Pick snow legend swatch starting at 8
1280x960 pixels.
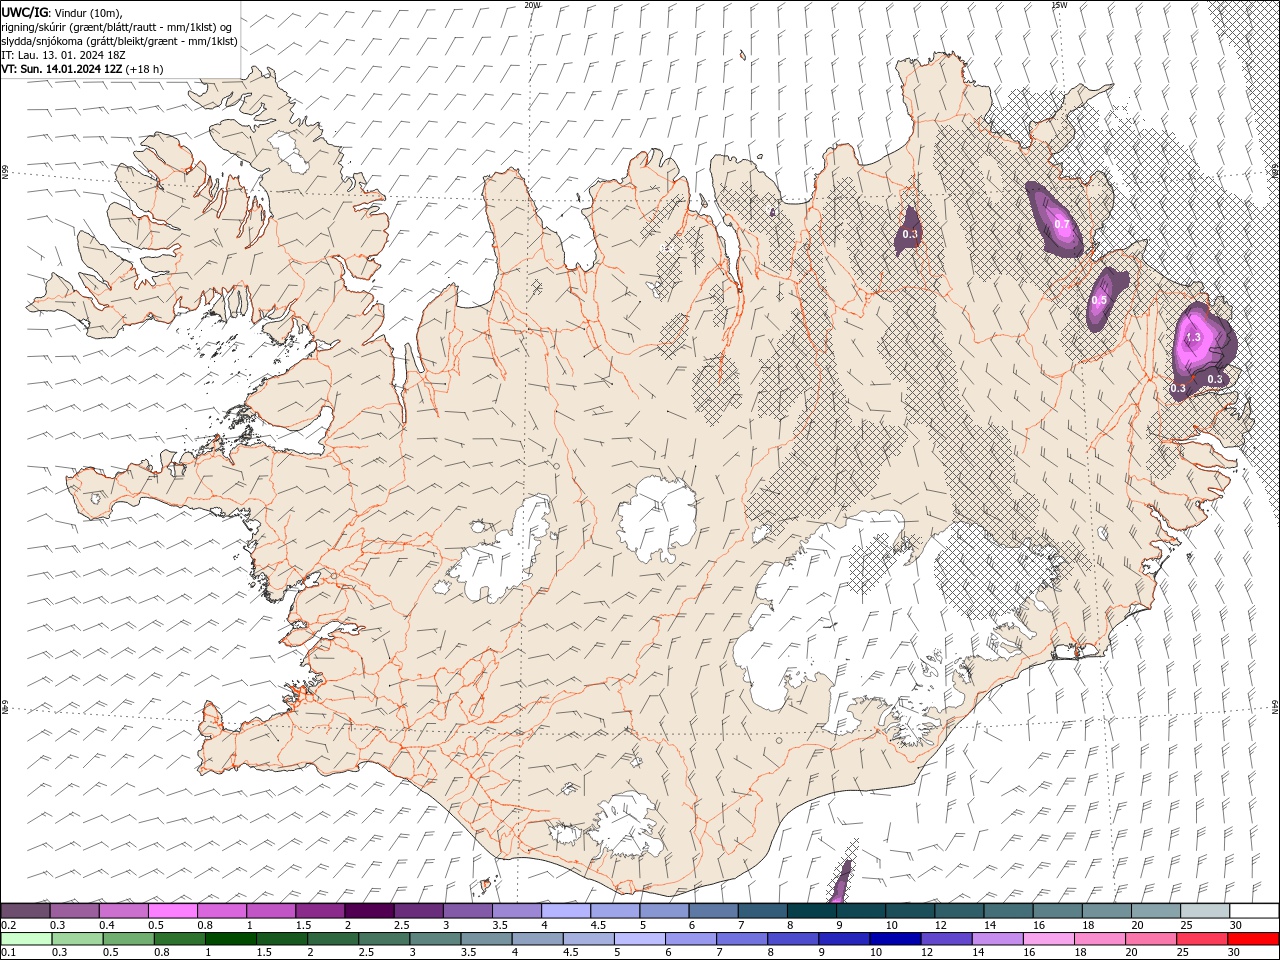point(811,910)
